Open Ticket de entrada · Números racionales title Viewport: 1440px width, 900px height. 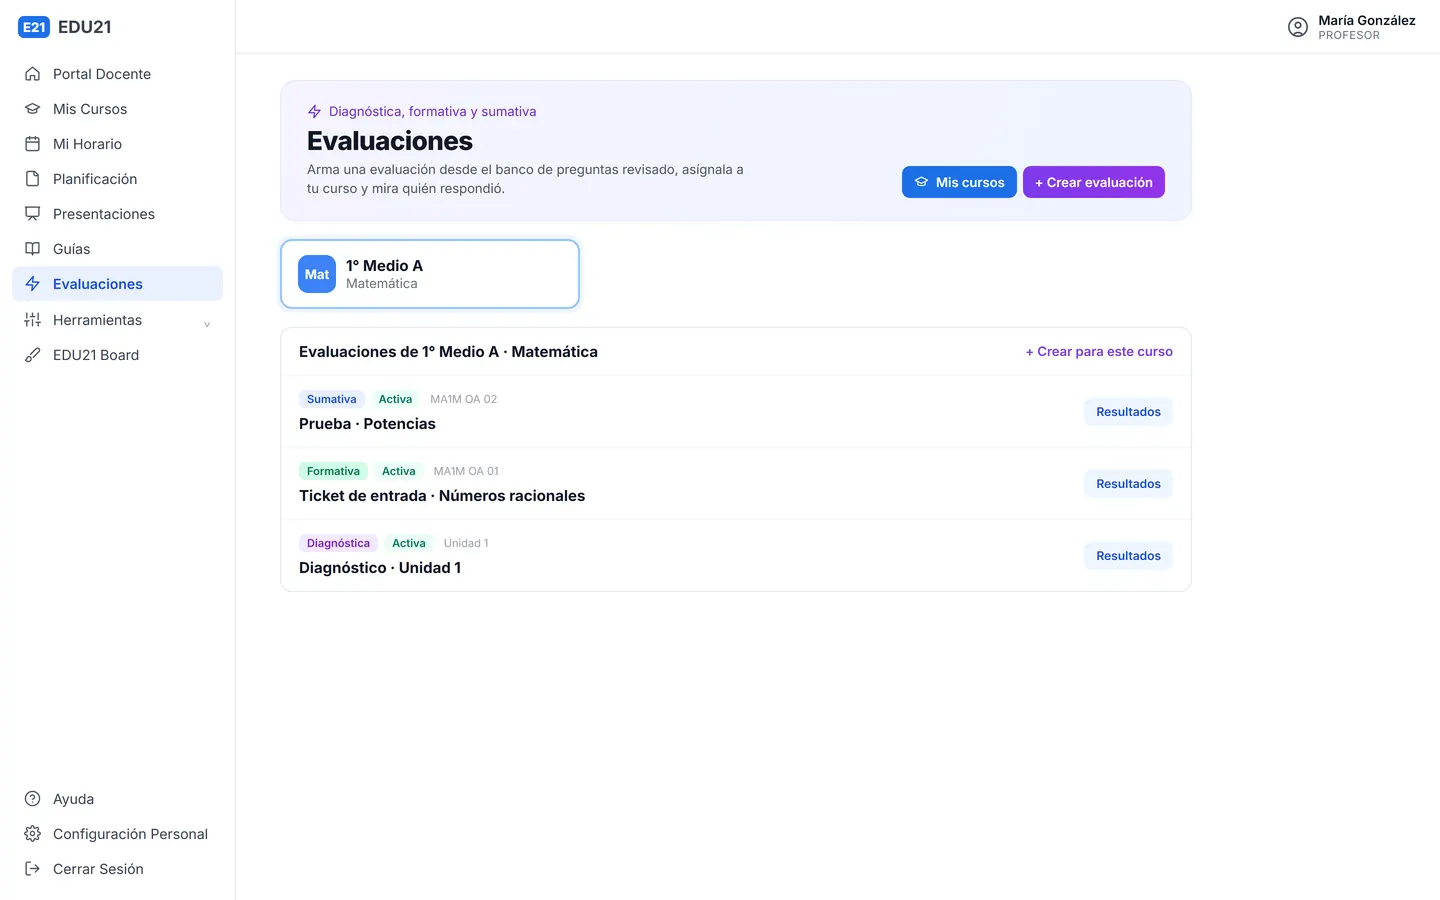tap(442, 496)
